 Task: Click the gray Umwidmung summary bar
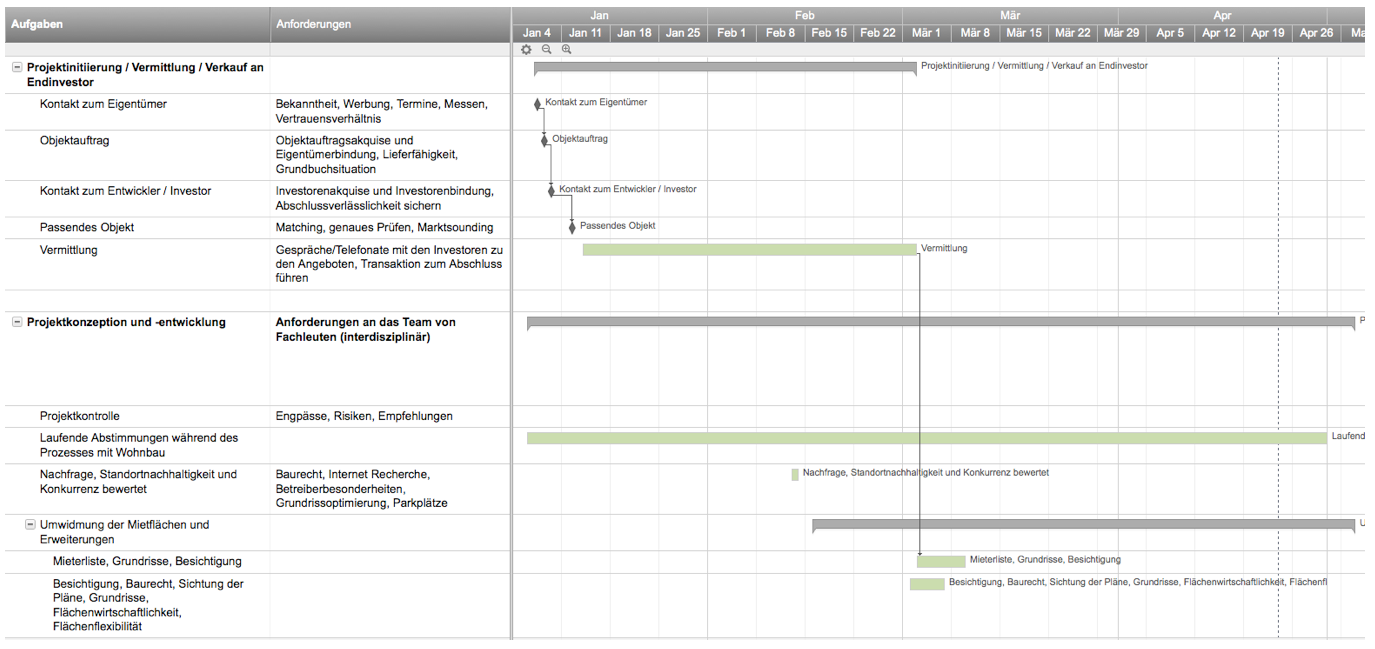pos(1080,523)
